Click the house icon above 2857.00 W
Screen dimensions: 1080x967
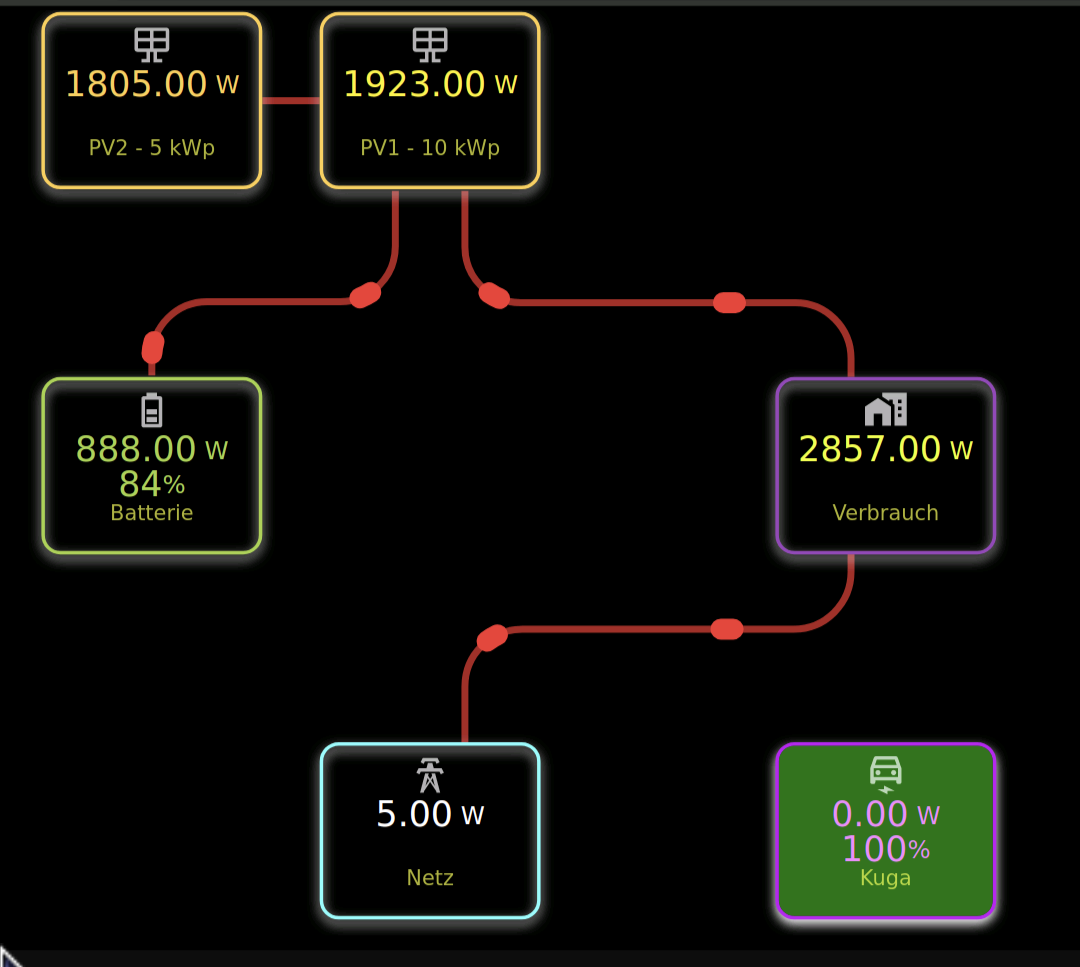pyautogui.click(x=886, y=409)
